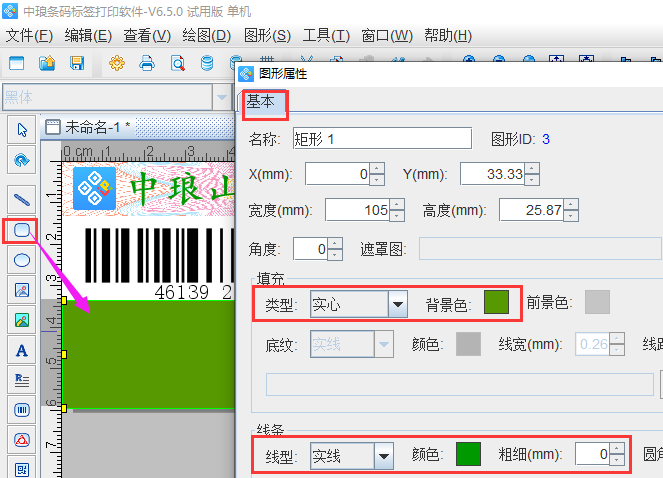This screenshot has height=478, width=663.
Task: Click the X(mm) value field
Action: [x=337, y=174]
